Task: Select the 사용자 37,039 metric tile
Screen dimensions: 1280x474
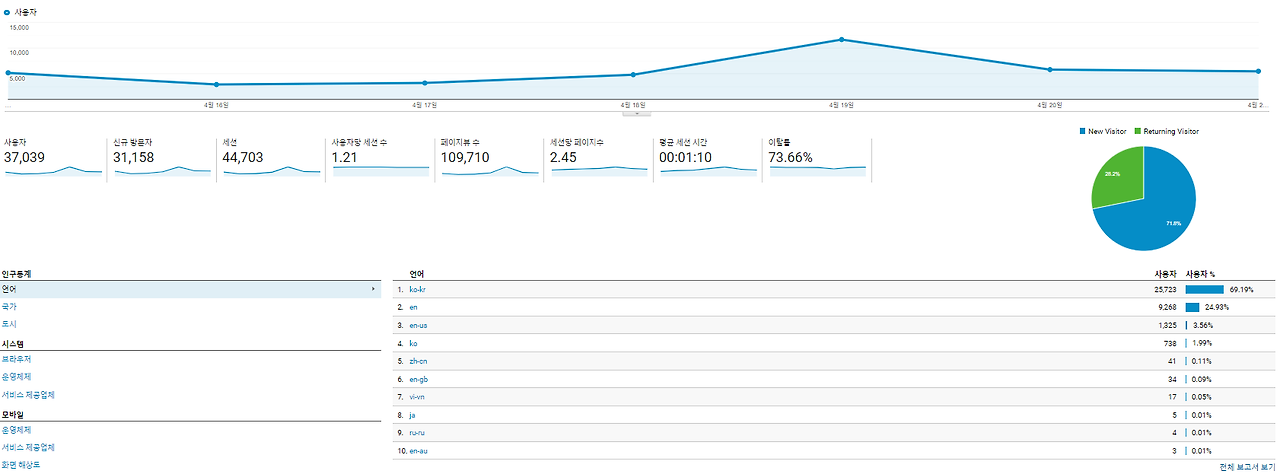Action: (53, 158)
